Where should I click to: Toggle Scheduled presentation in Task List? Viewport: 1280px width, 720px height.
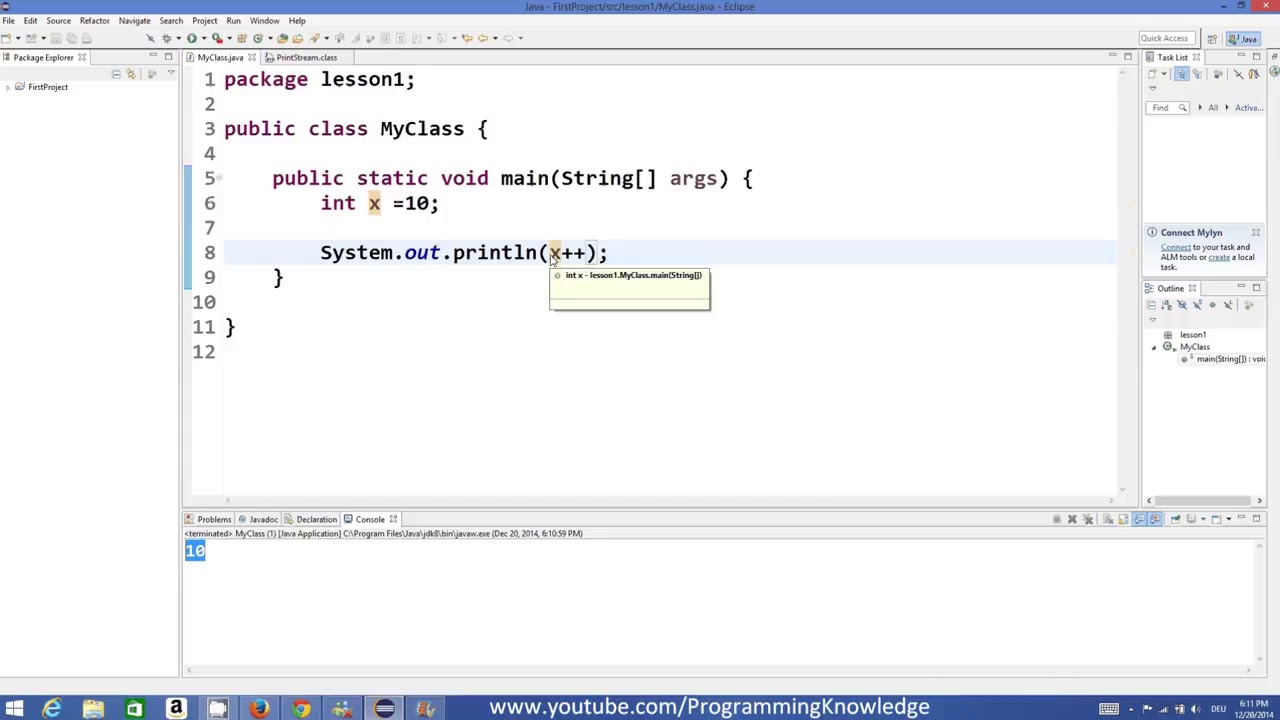tap(1197, 73)
